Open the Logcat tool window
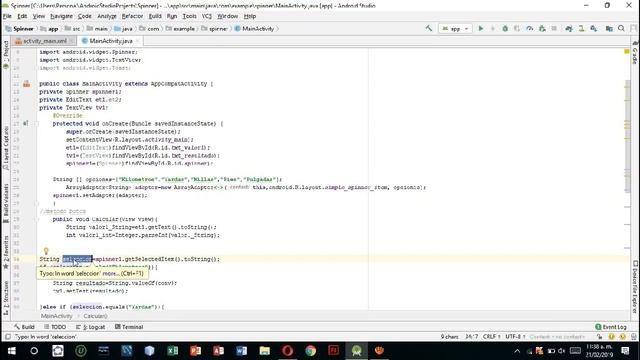Viewport: 640px width, 360px height. 91,327
